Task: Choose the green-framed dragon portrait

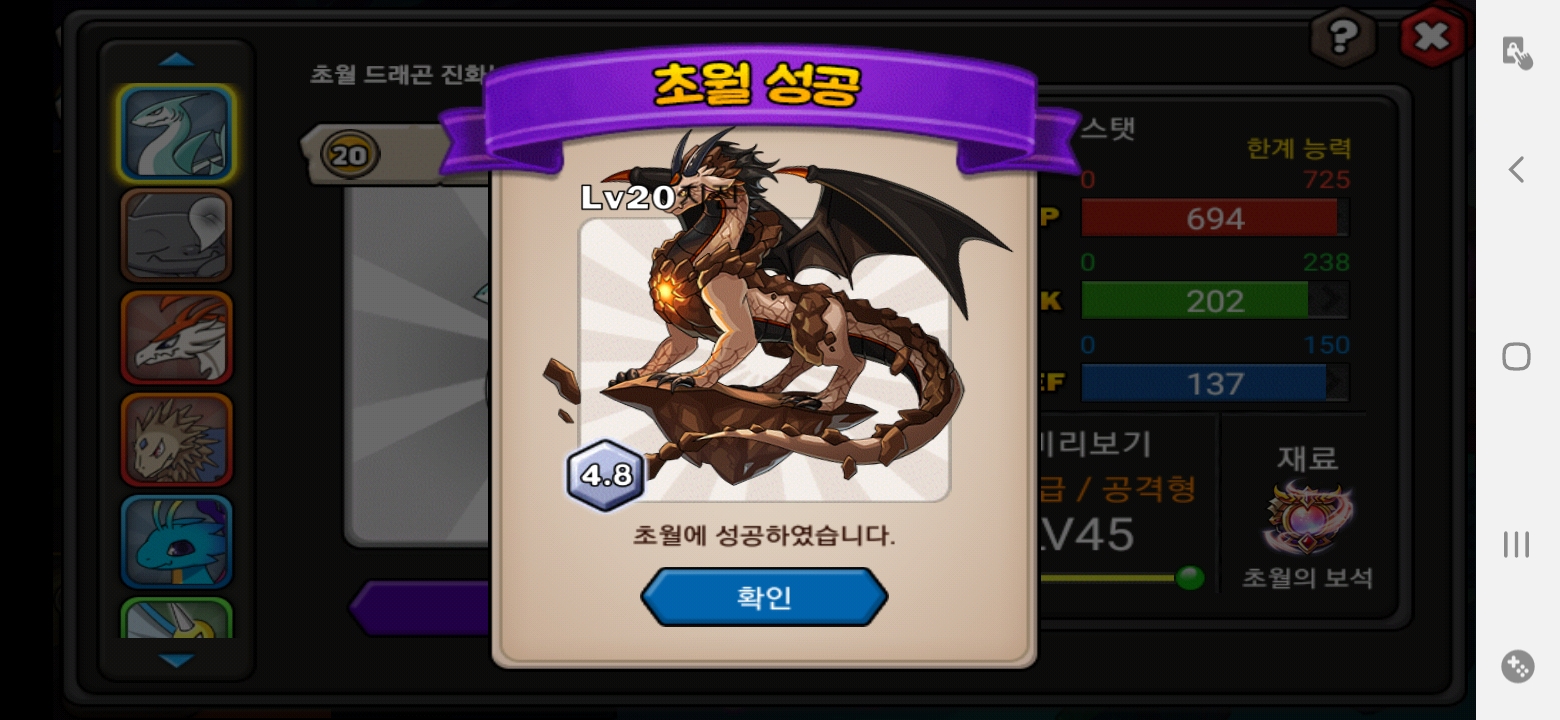Action: click(177, 618)
